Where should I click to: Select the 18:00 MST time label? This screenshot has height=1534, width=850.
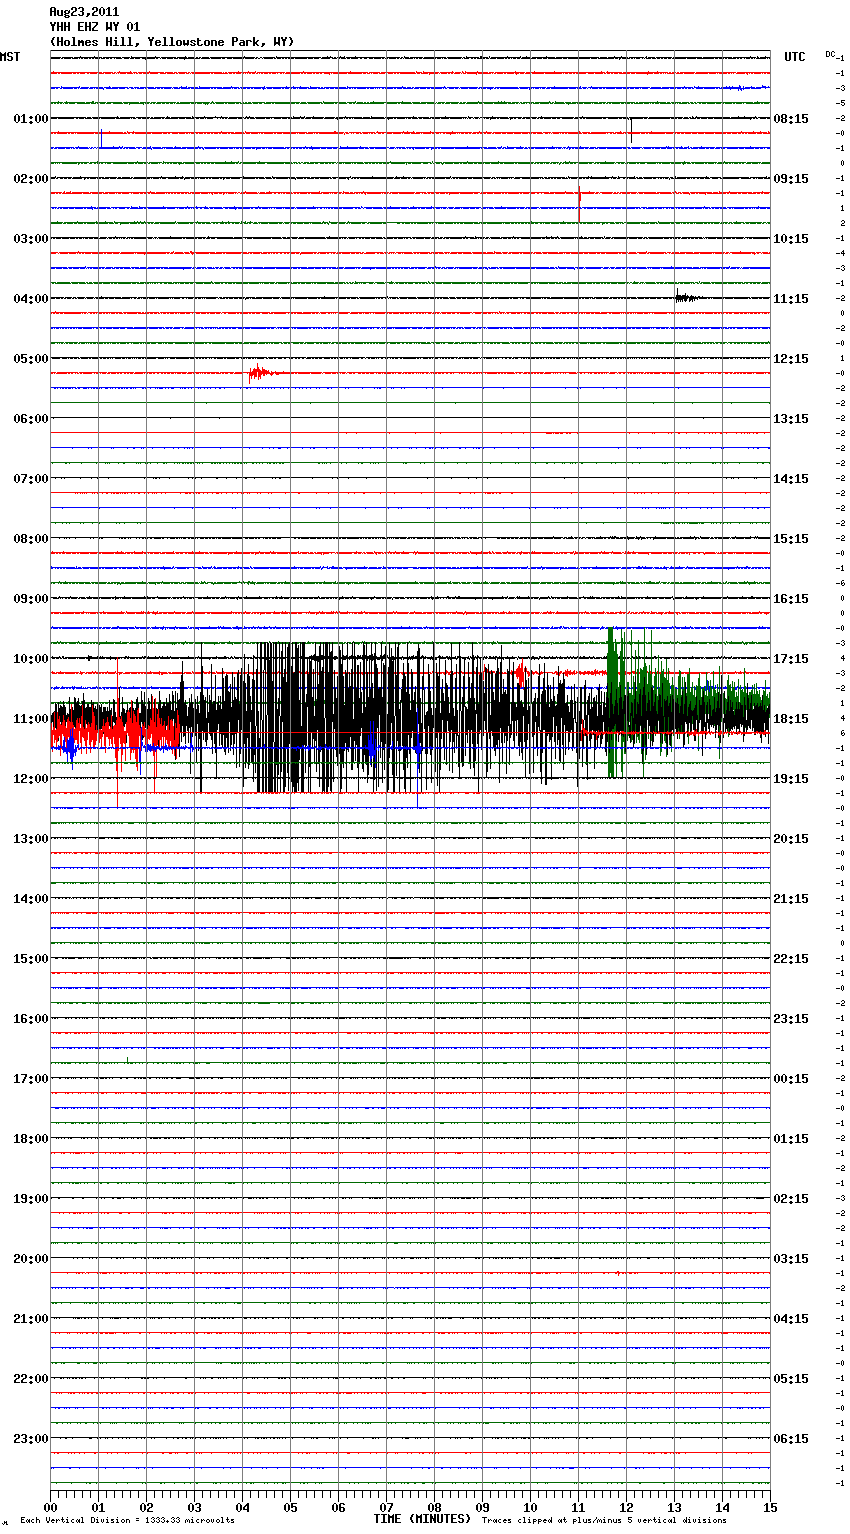(x=30, y=1138)
